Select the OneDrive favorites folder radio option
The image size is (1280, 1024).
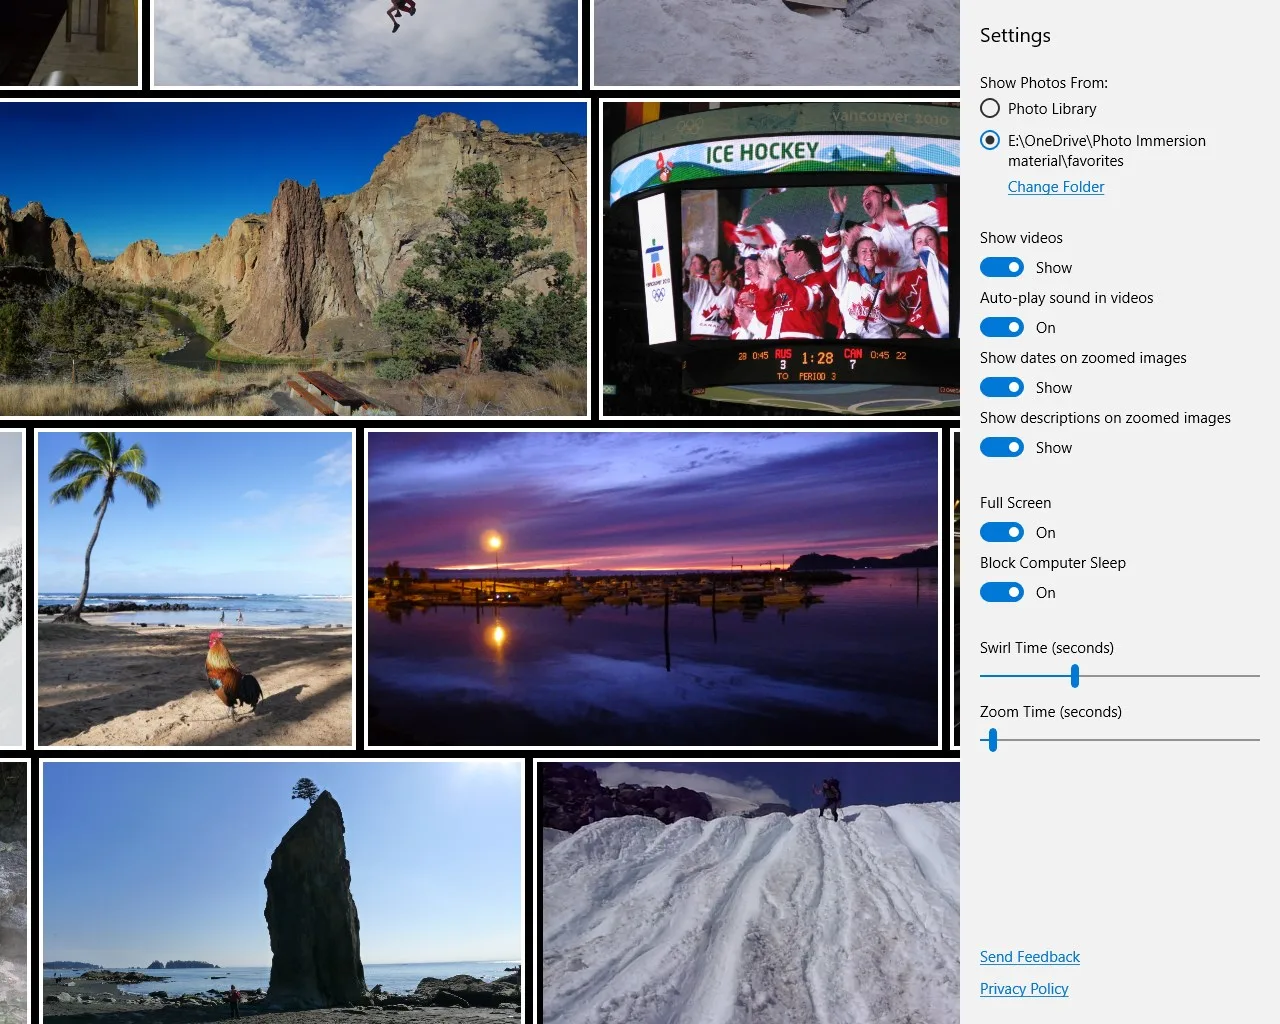tap(990, 140)
